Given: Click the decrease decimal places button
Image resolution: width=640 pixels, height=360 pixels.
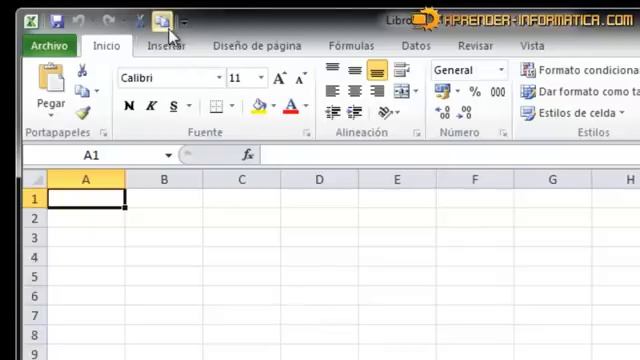Looking at the screenshot, I should [x=464, y=112].
